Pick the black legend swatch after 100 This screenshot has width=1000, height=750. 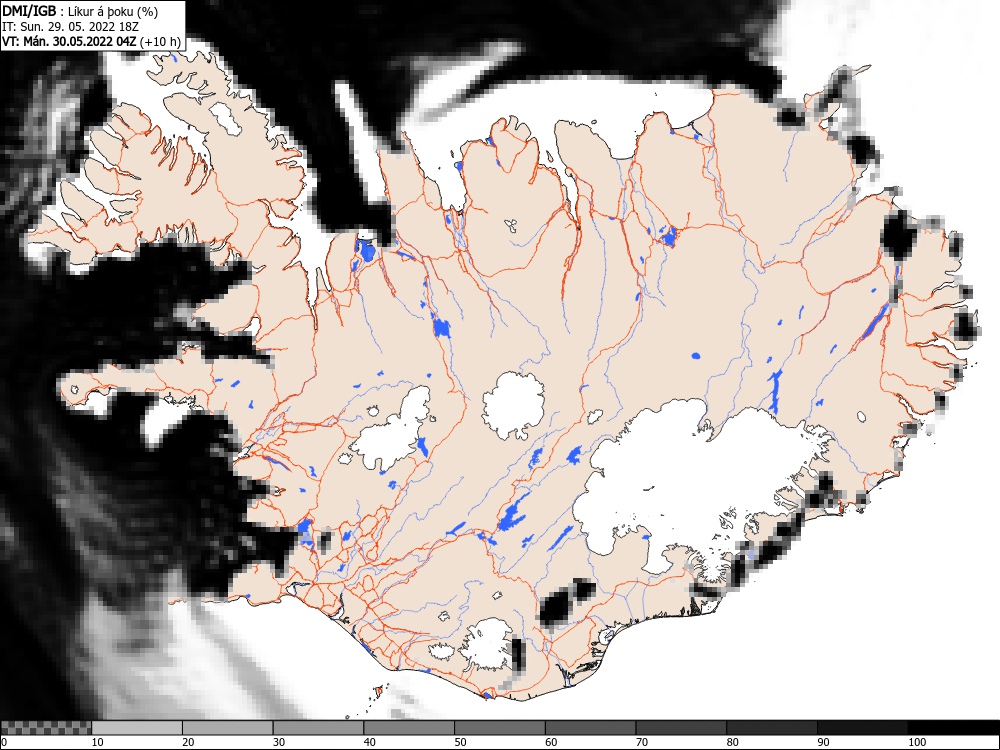coord(953,728)
